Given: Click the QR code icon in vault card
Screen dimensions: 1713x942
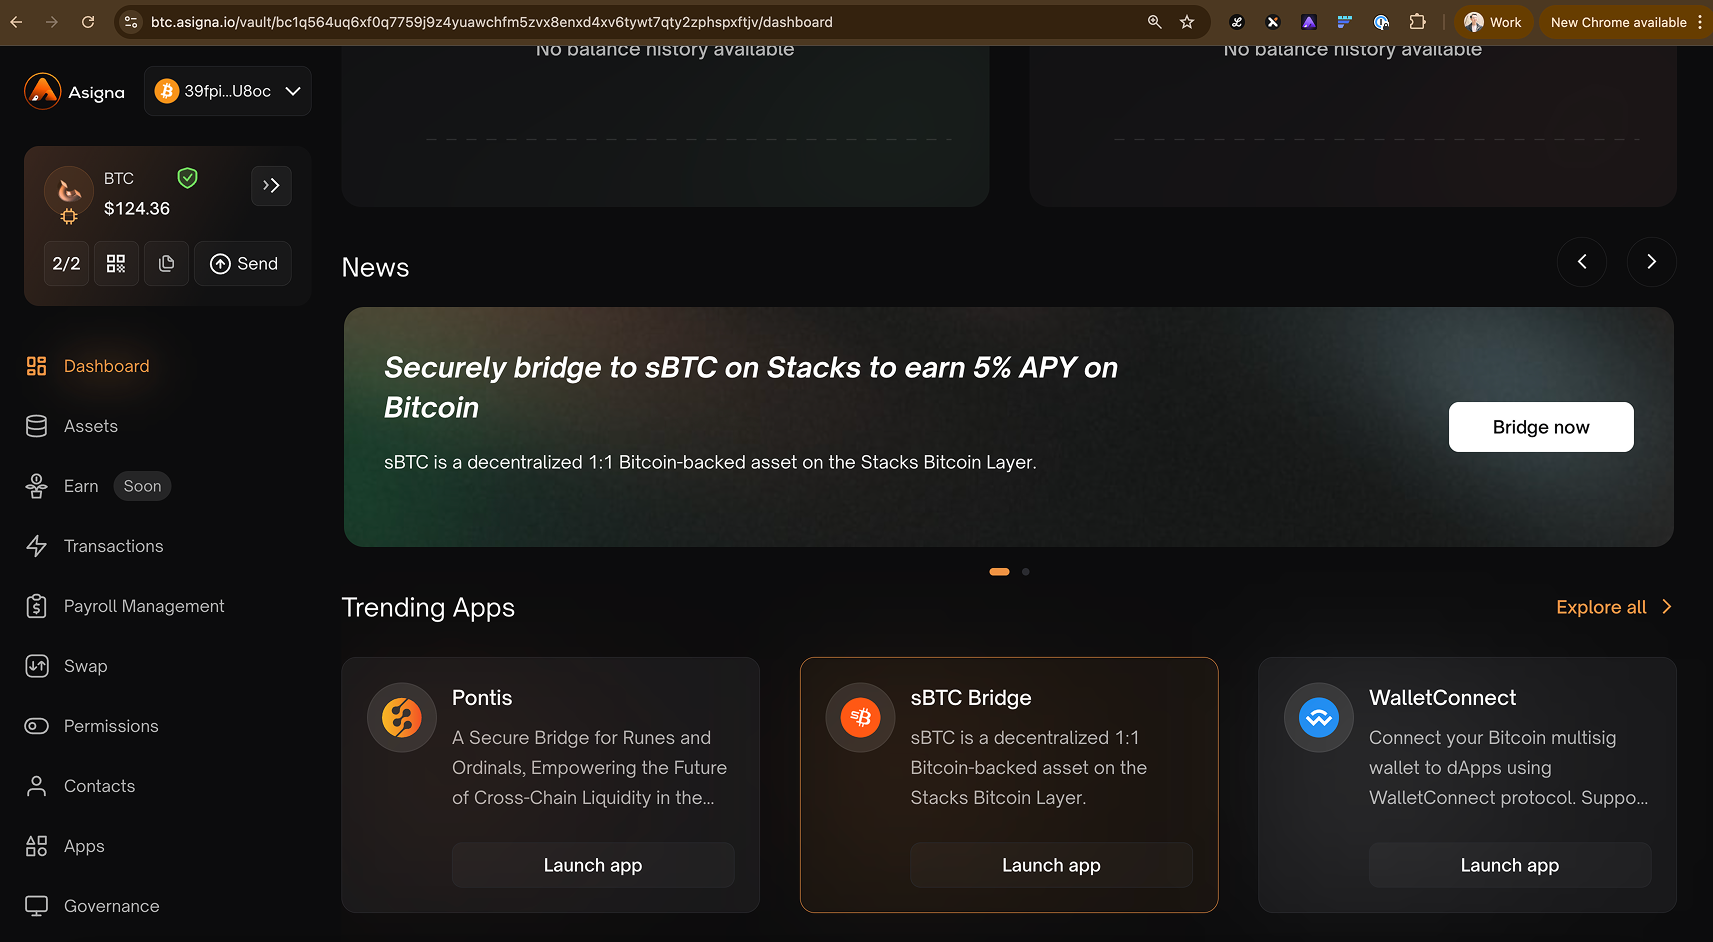Looking at the screenshot, I should 116,264.
